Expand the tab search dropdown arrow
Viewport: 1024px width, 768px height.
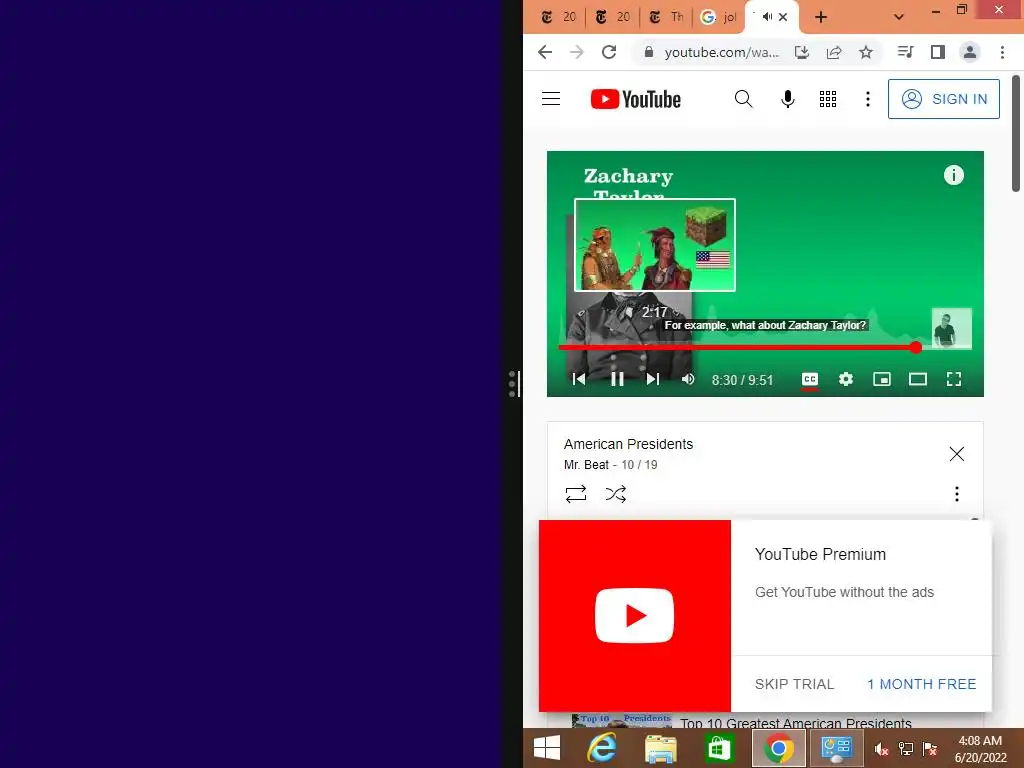[x=899, y=17]
